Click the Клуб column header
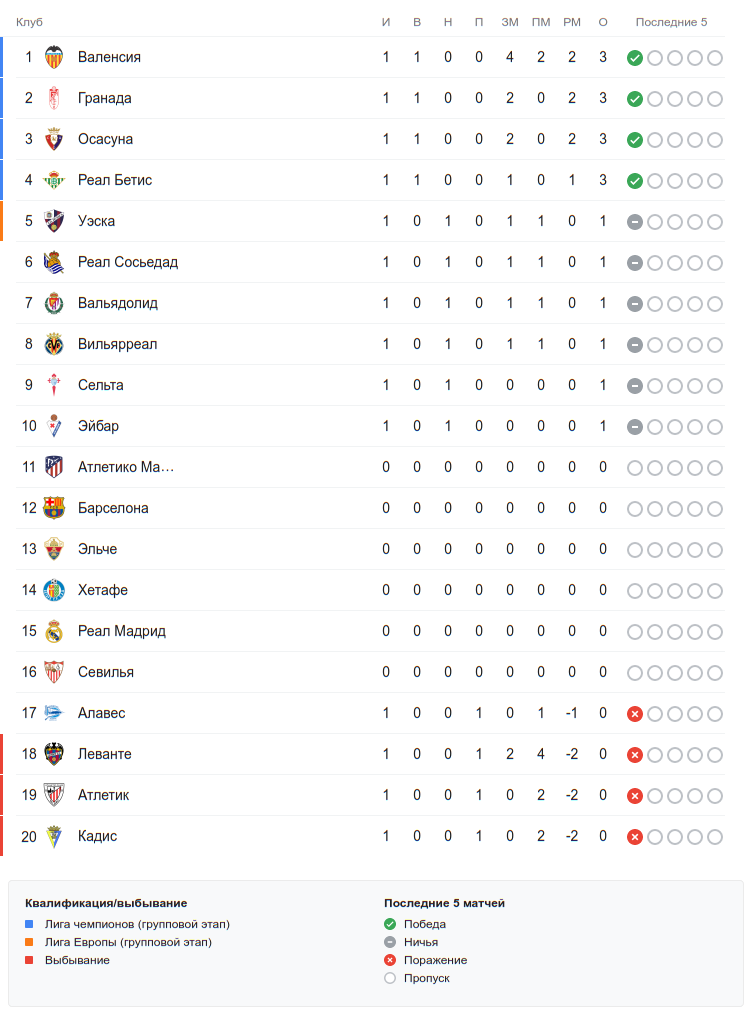Image resolution: width=752 pixels, height=1015 pixels. (29, 22)
